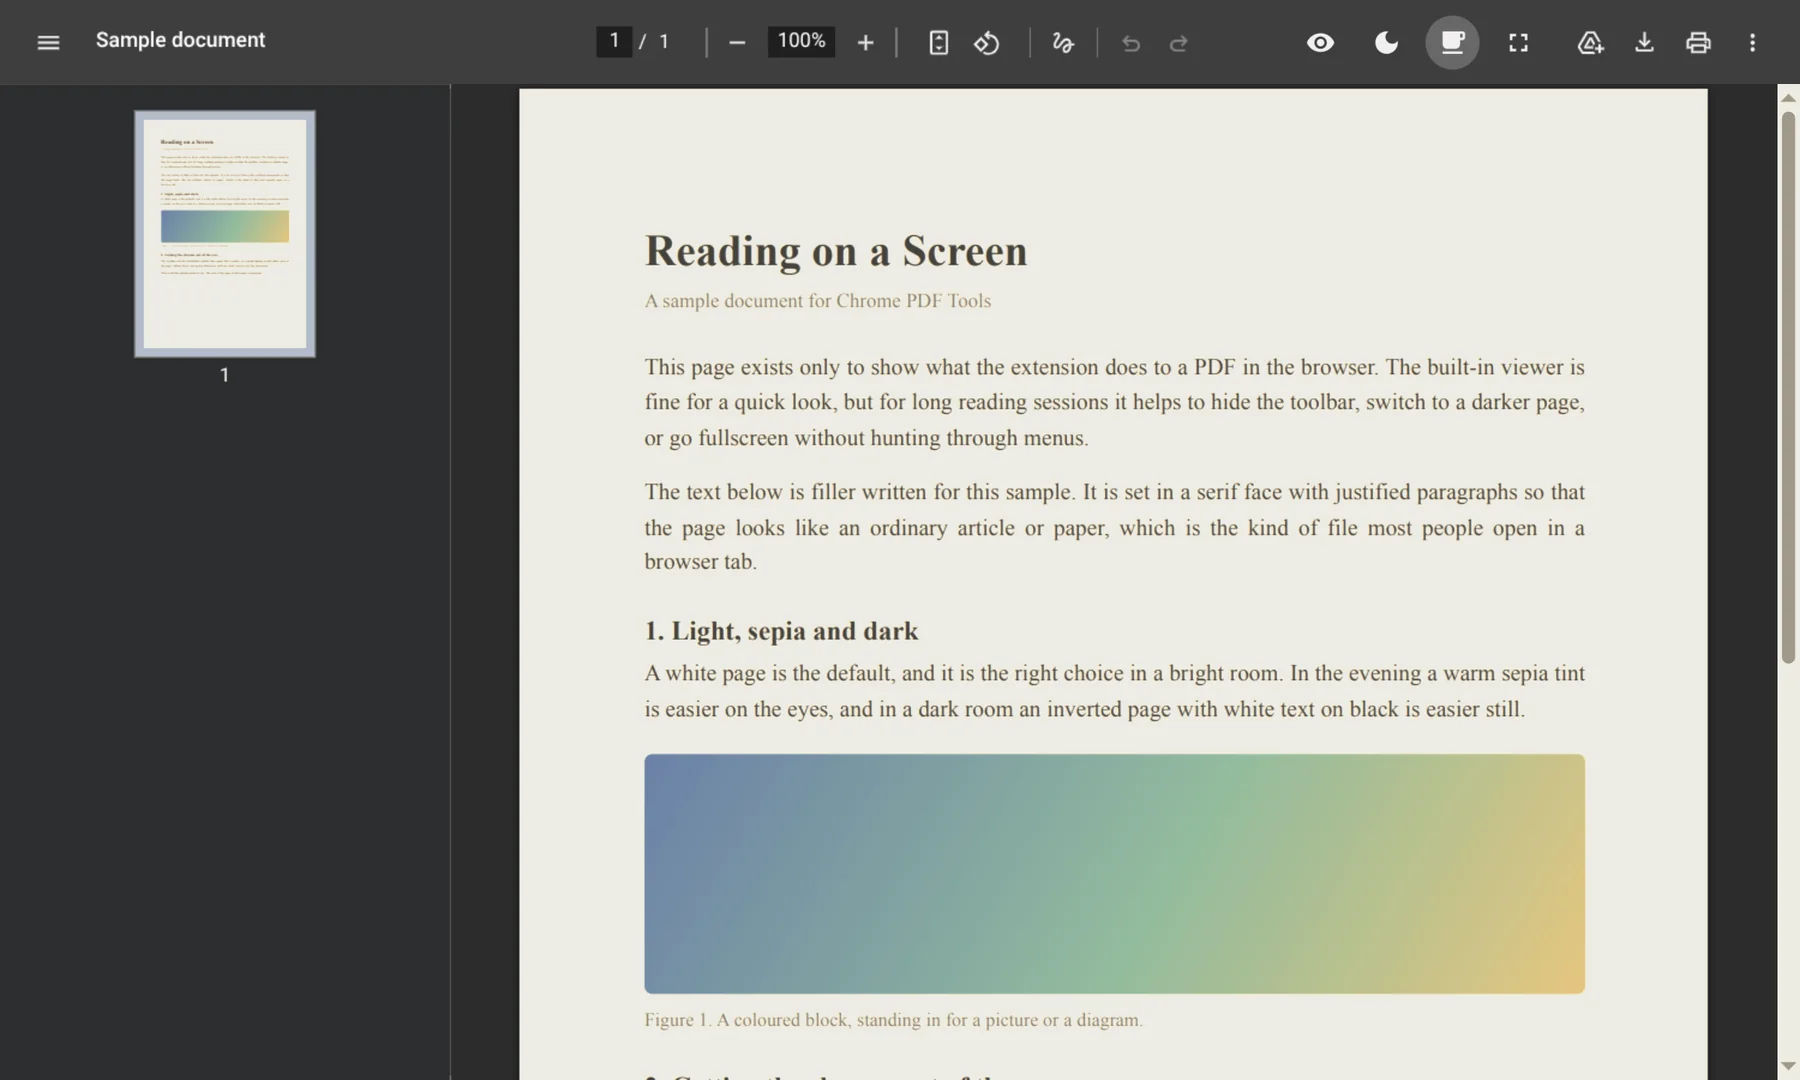Zoom in with the plus button

[x=866, y=42]
